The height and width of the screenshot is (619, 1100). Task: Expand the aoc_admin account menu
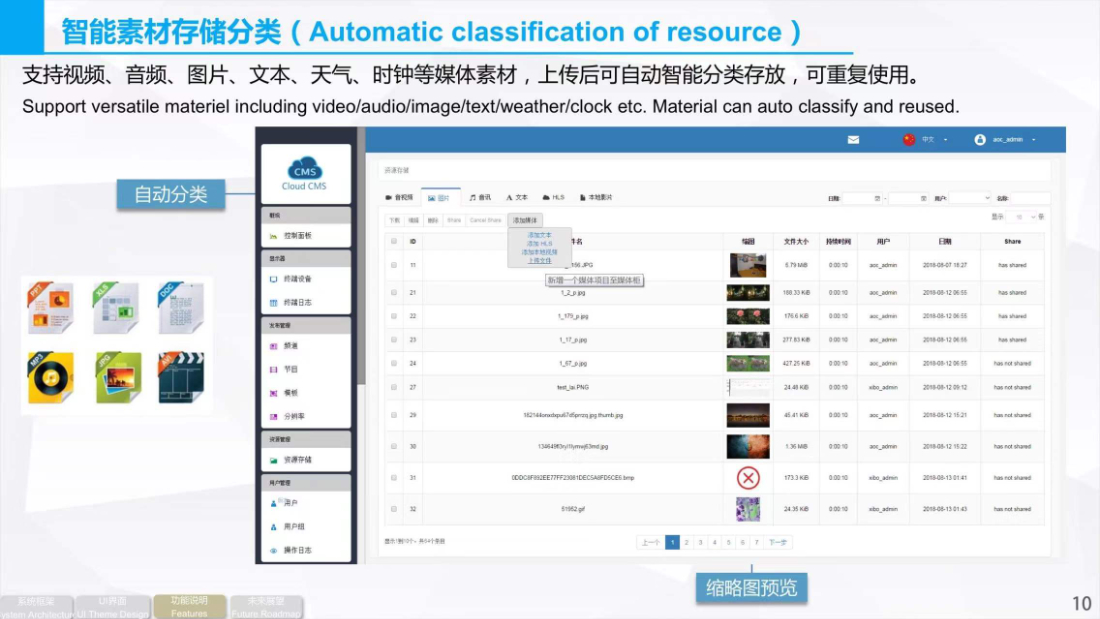1005,140
